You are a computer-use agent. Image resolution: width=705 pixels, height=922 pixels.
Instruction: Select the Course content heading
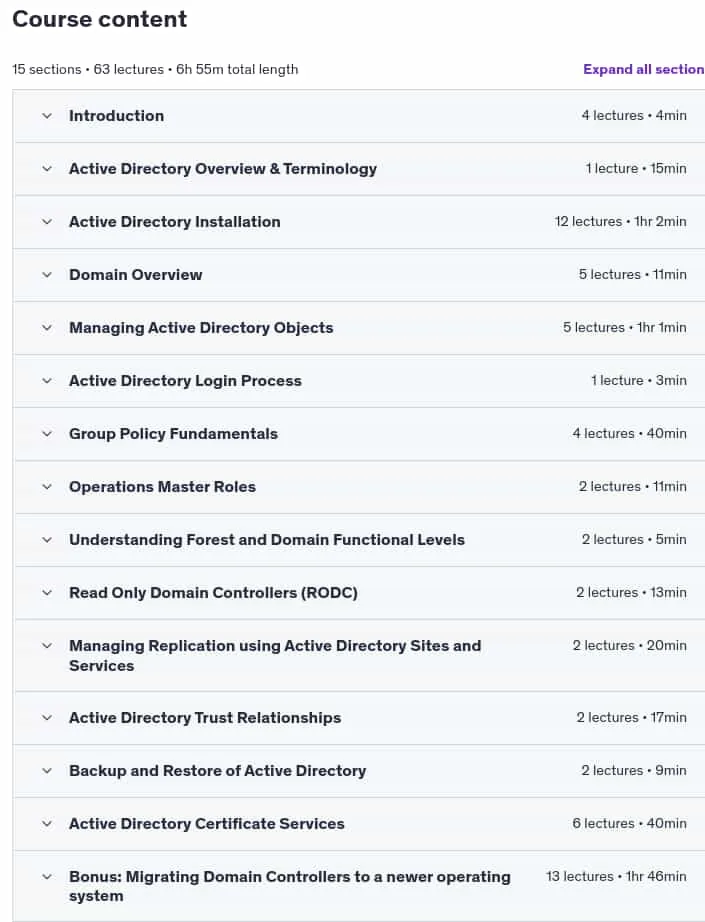click(99, 19)
